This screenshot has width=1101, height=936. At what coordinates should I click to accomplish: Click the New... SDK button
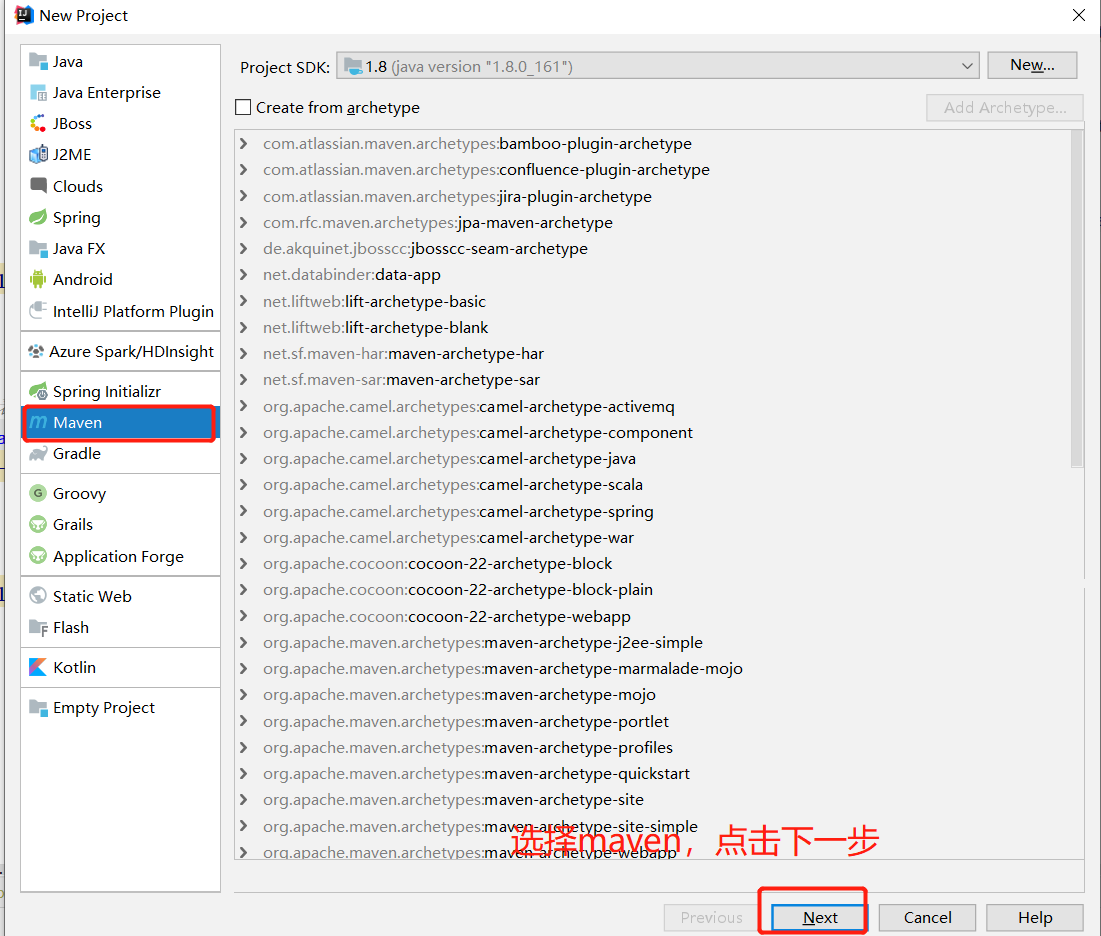click(1031, 65)
